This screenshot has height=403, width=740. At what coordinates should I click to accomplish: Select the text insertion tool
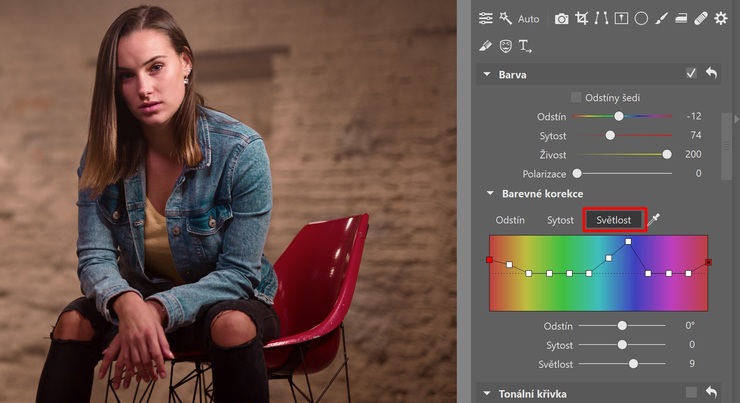[x=525, y=46]
